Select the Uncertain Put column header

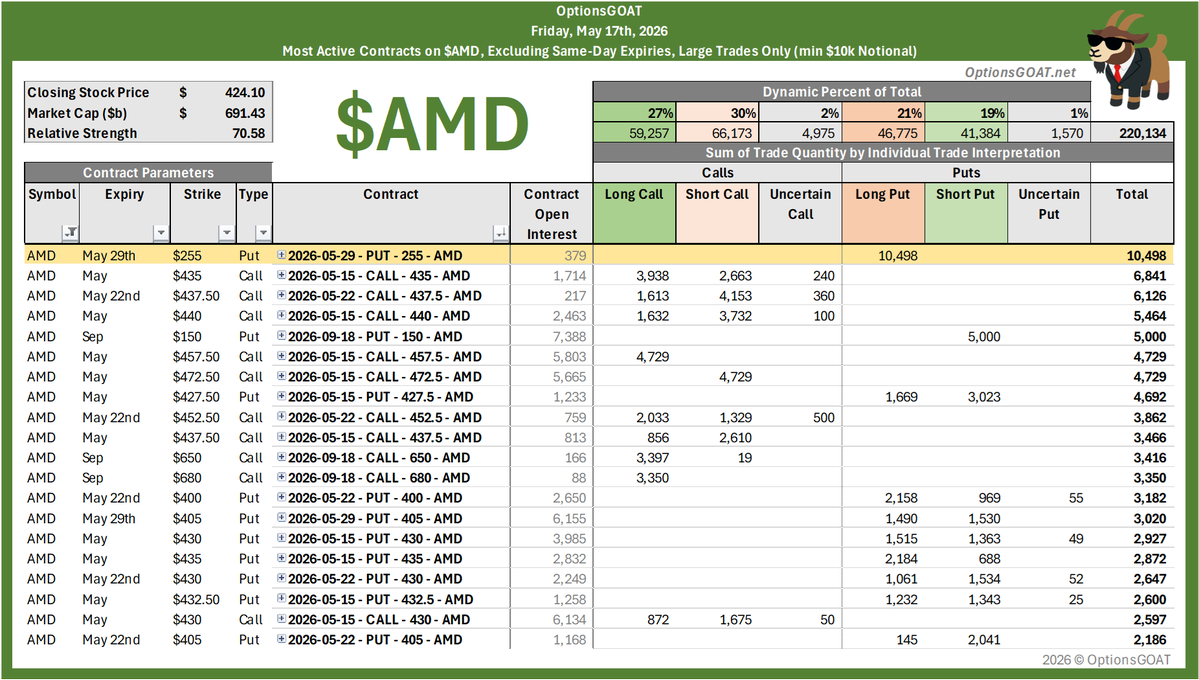click(1049, 213)
